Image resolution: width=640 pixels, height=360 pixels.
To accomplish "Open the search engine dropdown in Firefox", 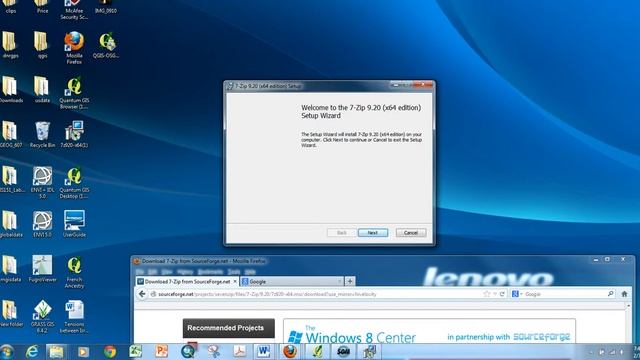I will click(x=517, y=294).
